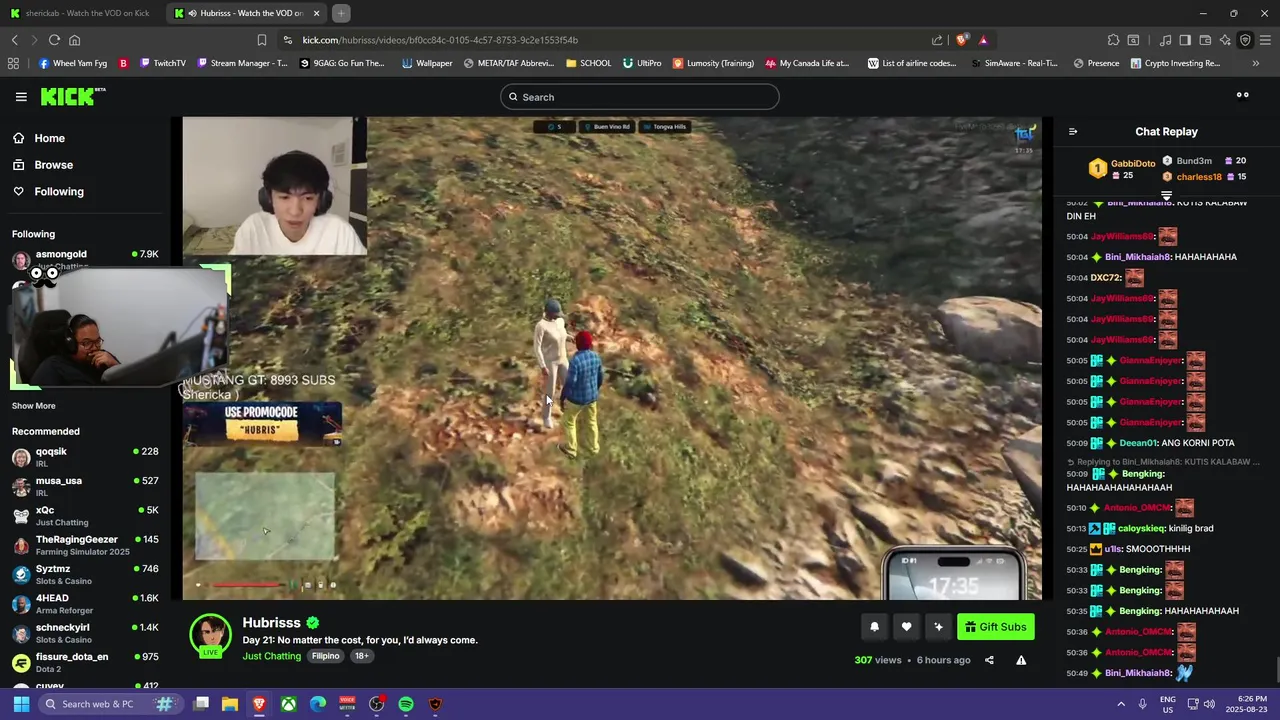Open a new browser tab
Viewport: 1280px width, 720px height.
(x=341, y=13)
